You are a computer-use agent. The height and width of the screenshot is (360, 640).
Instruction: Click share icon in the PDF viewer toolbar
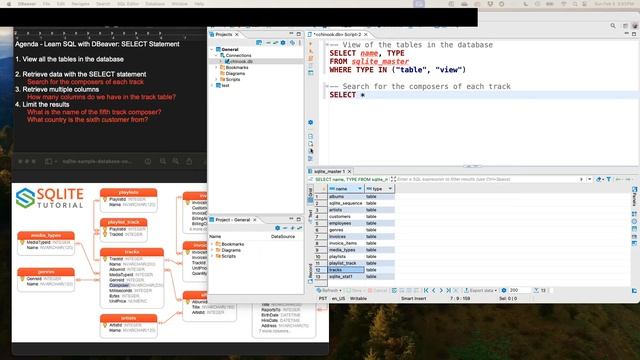tap(189, 162)
